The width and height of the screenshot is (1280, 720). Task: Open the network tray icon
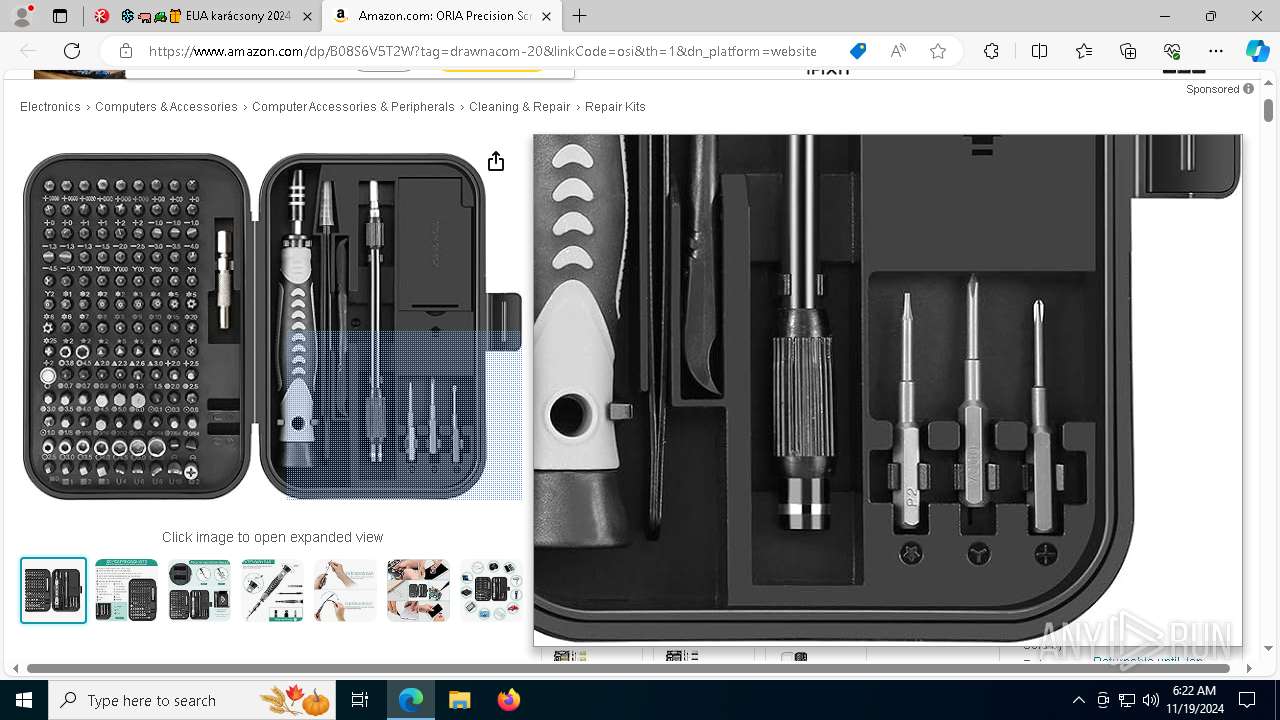pos(1127,700)
